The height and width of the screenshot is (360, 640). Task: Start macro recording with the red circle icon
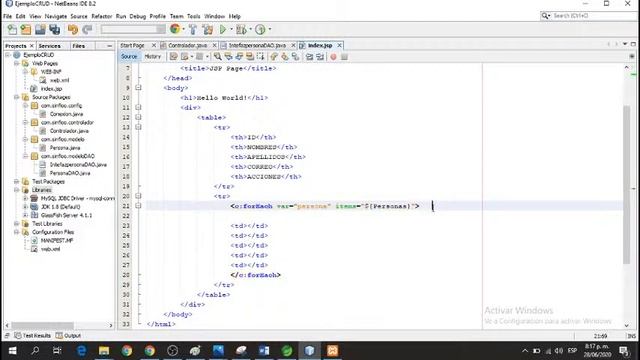coord(333,57)
